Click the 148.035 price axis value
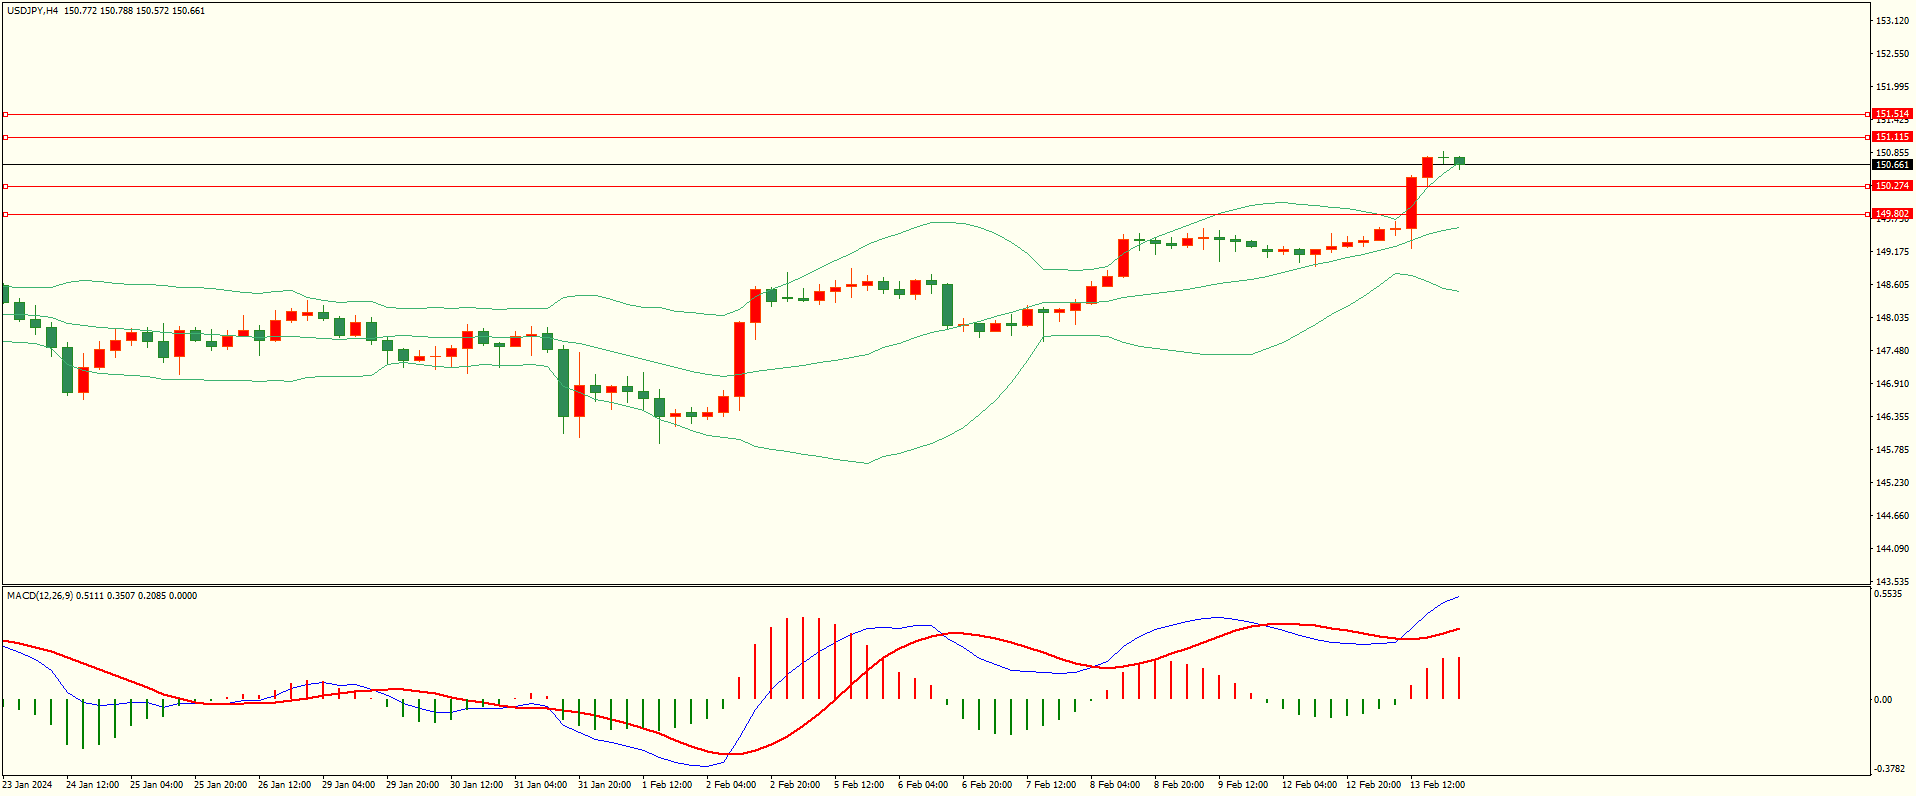Image resolution: width=1916 pixels, height=796 pixels. 1892,318
